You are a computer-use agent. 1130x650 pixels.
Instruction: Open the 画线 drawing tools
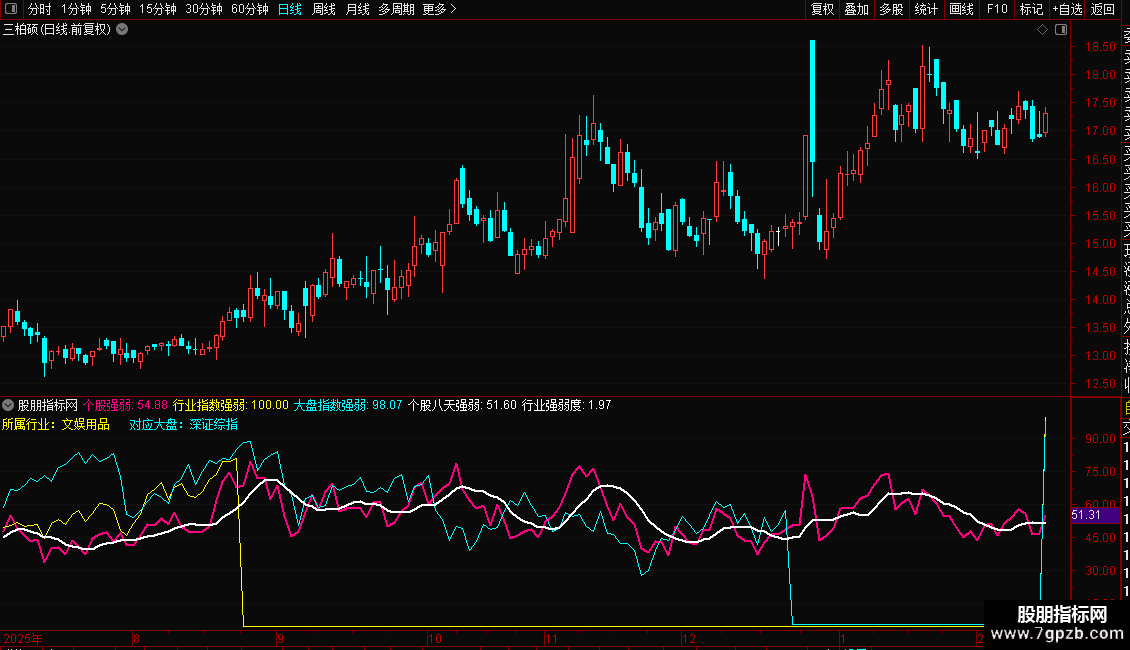(x=961, y=9)
